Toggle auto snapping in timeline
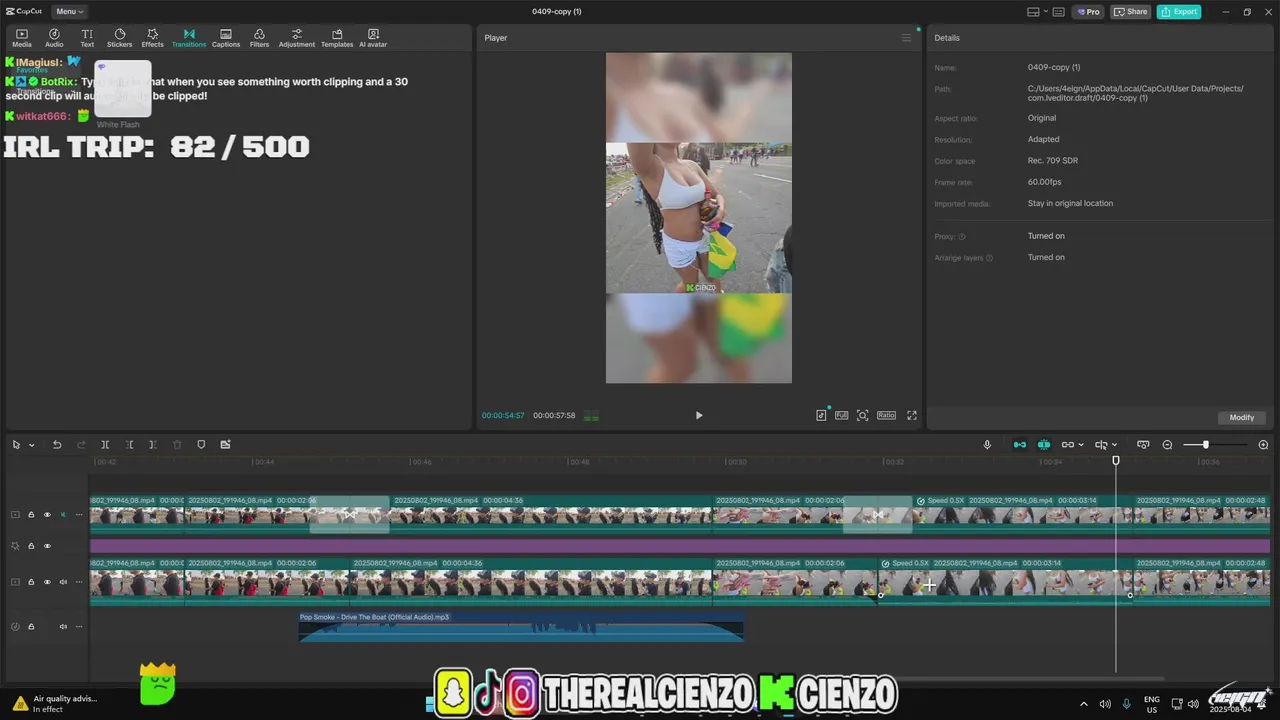This screenshot has width=1280, height=720. click(1044, 445)
